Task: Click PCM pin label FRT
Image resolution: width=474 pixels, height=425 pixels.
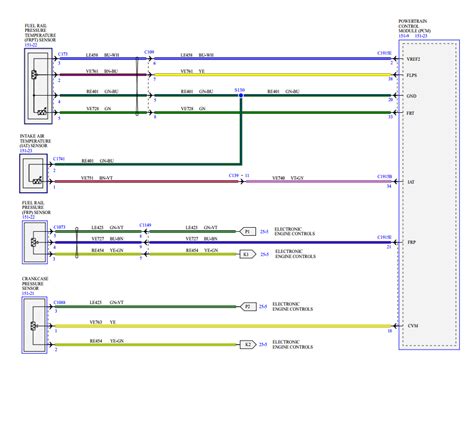Action: [x=410, y=113]
